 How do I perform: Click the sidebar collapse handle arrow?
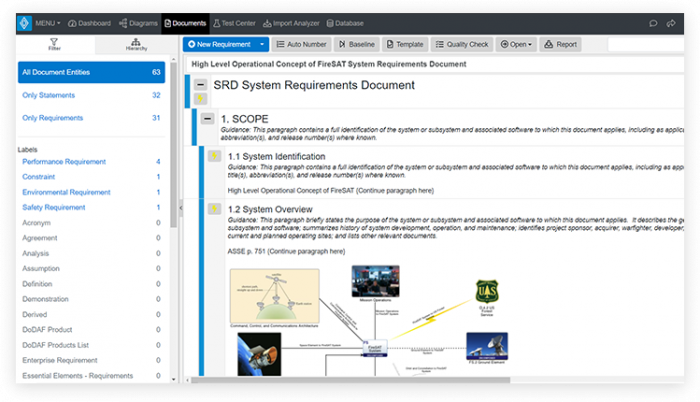pos(181,208)
